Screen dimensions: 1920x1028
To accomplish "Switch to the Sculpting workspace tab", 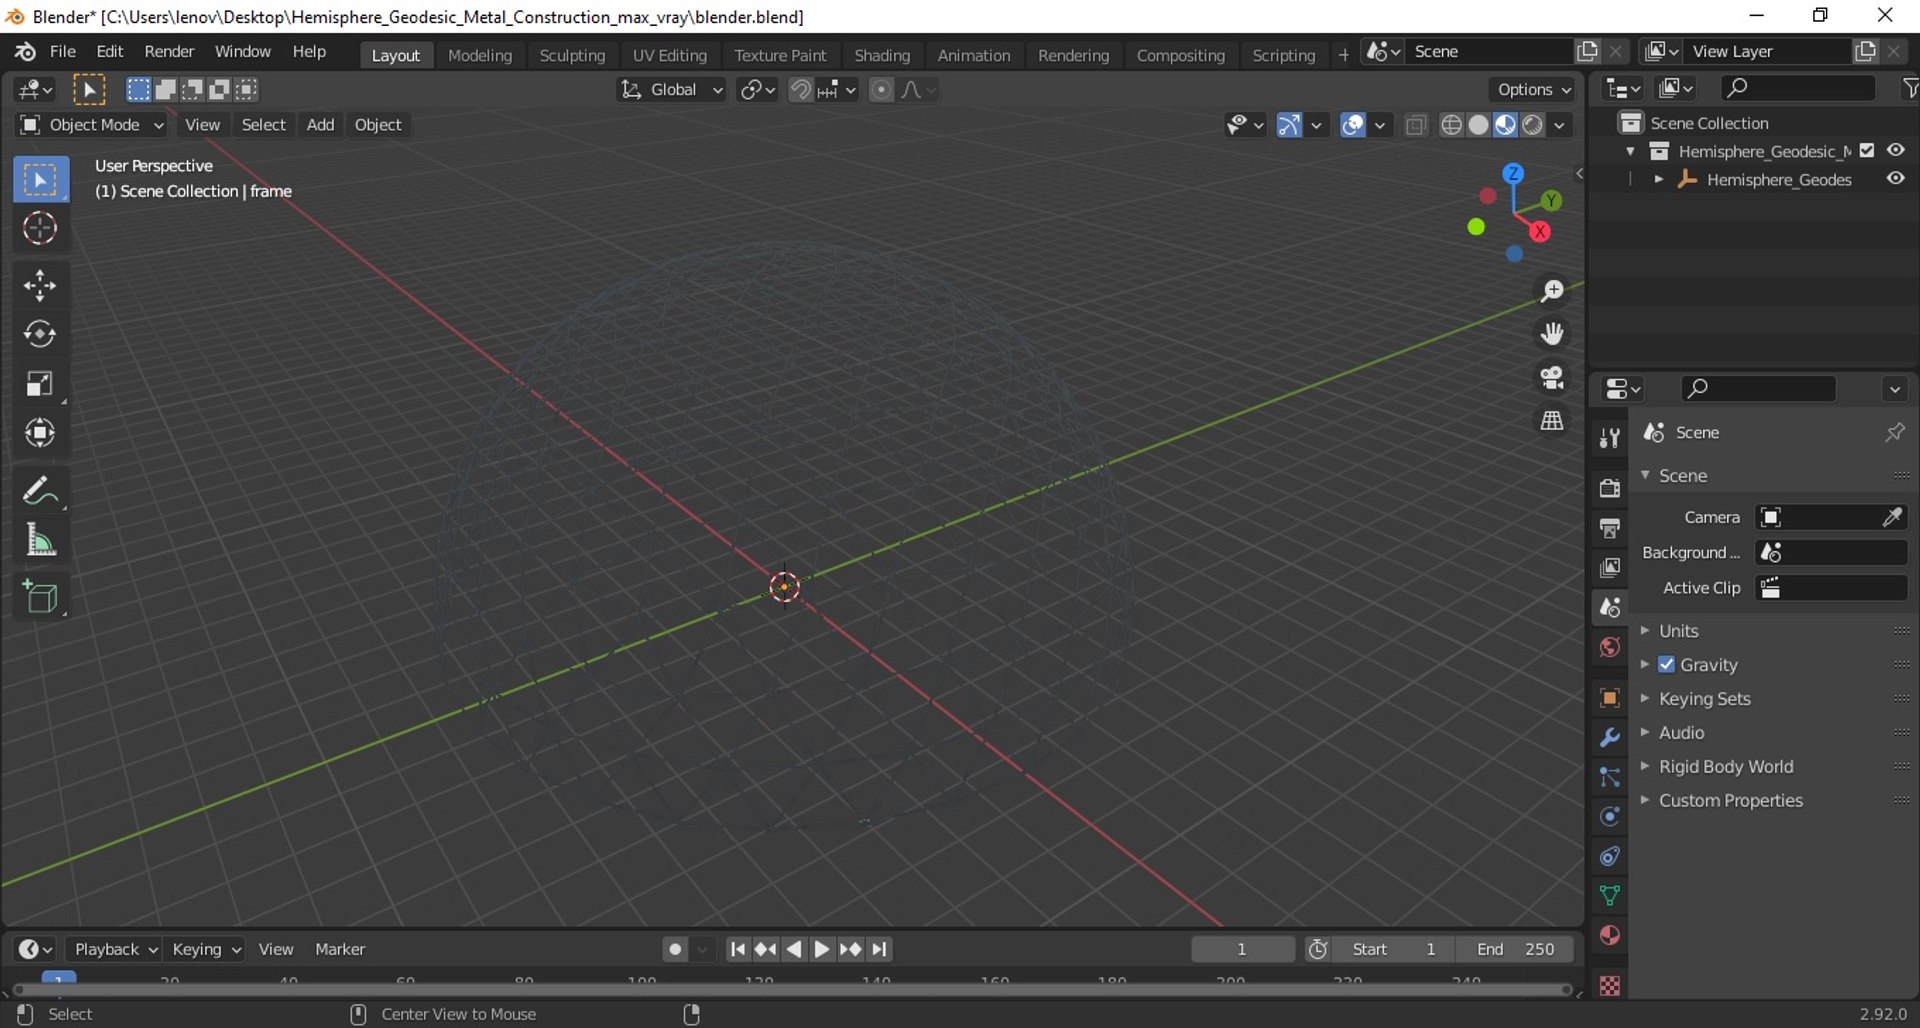I will coord(572,55).
